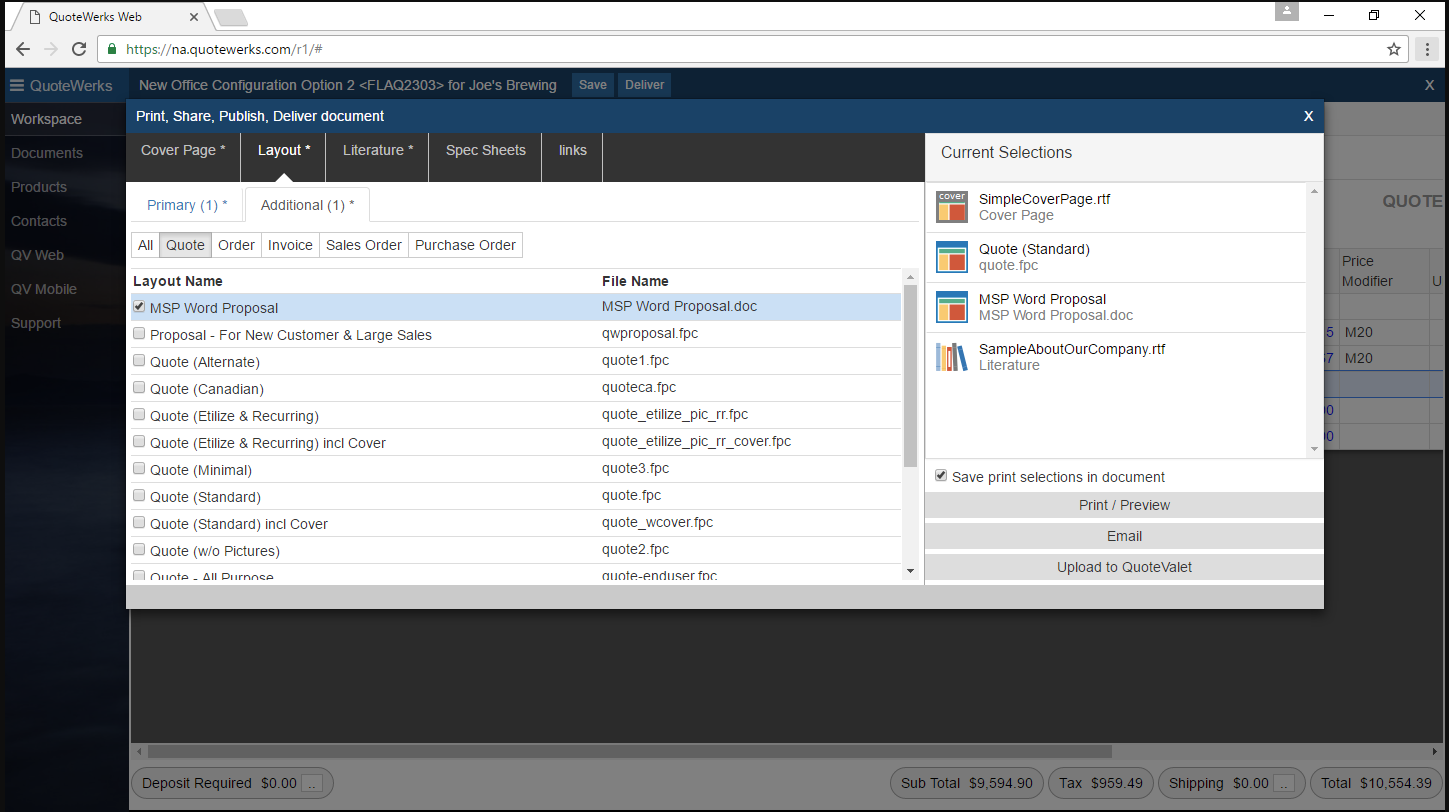Check Quote (Standard) incl Cover layout

pyautogui.click(x=139, y=523)
